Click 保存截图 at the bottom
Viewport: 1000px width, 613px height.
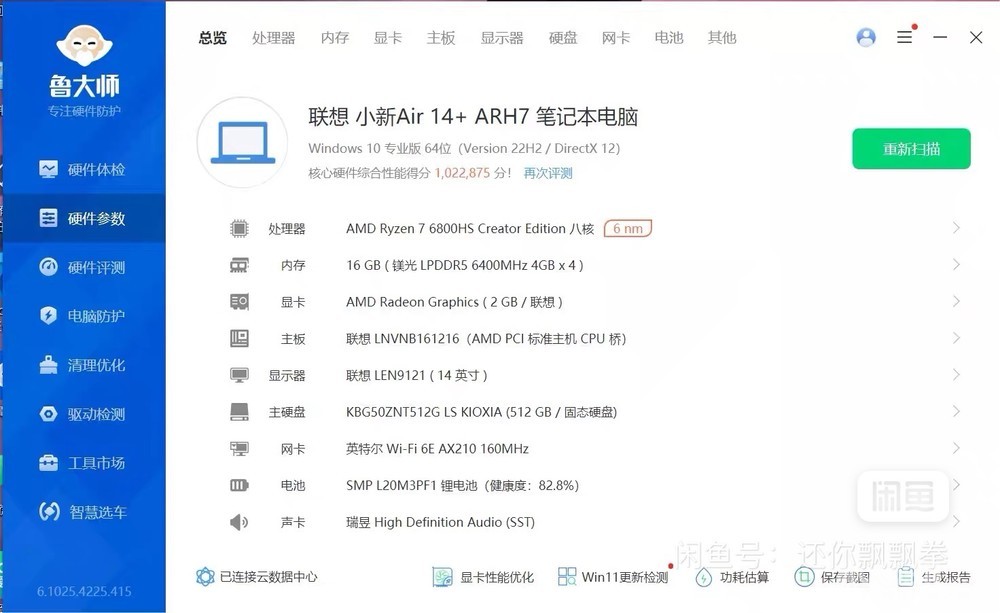coord(833,577)
